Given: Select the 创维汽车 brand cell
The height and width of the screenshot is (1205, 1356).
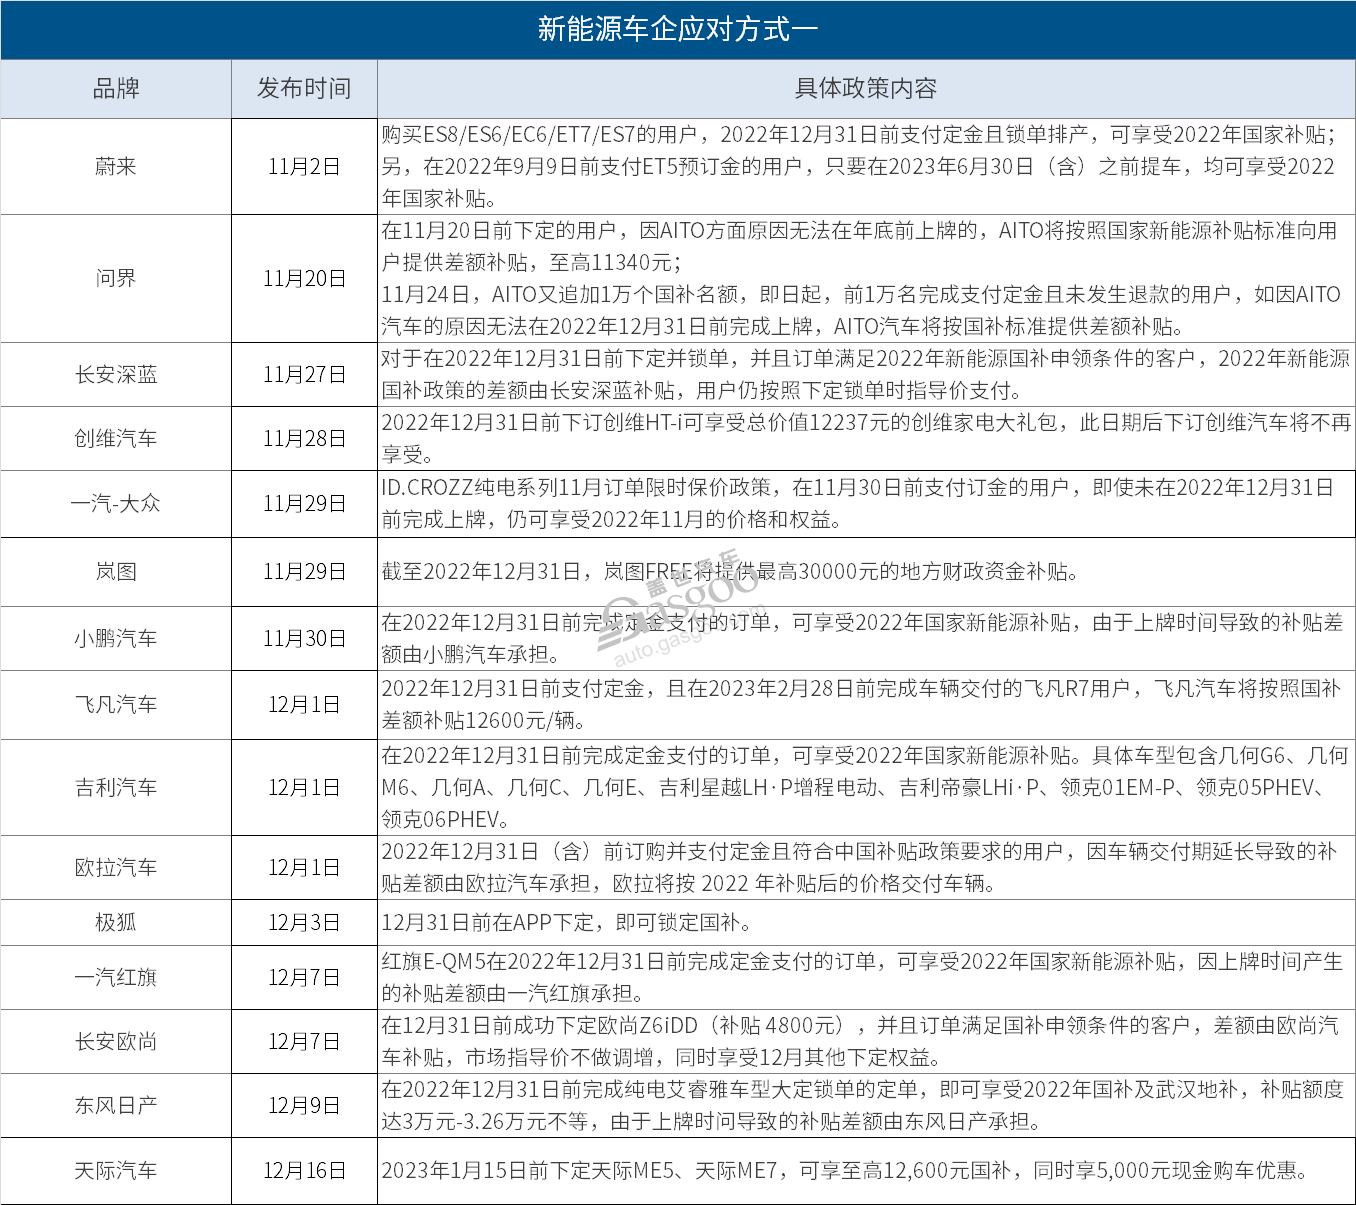Looking at the screenshot, I should click(x=115, y=438).
